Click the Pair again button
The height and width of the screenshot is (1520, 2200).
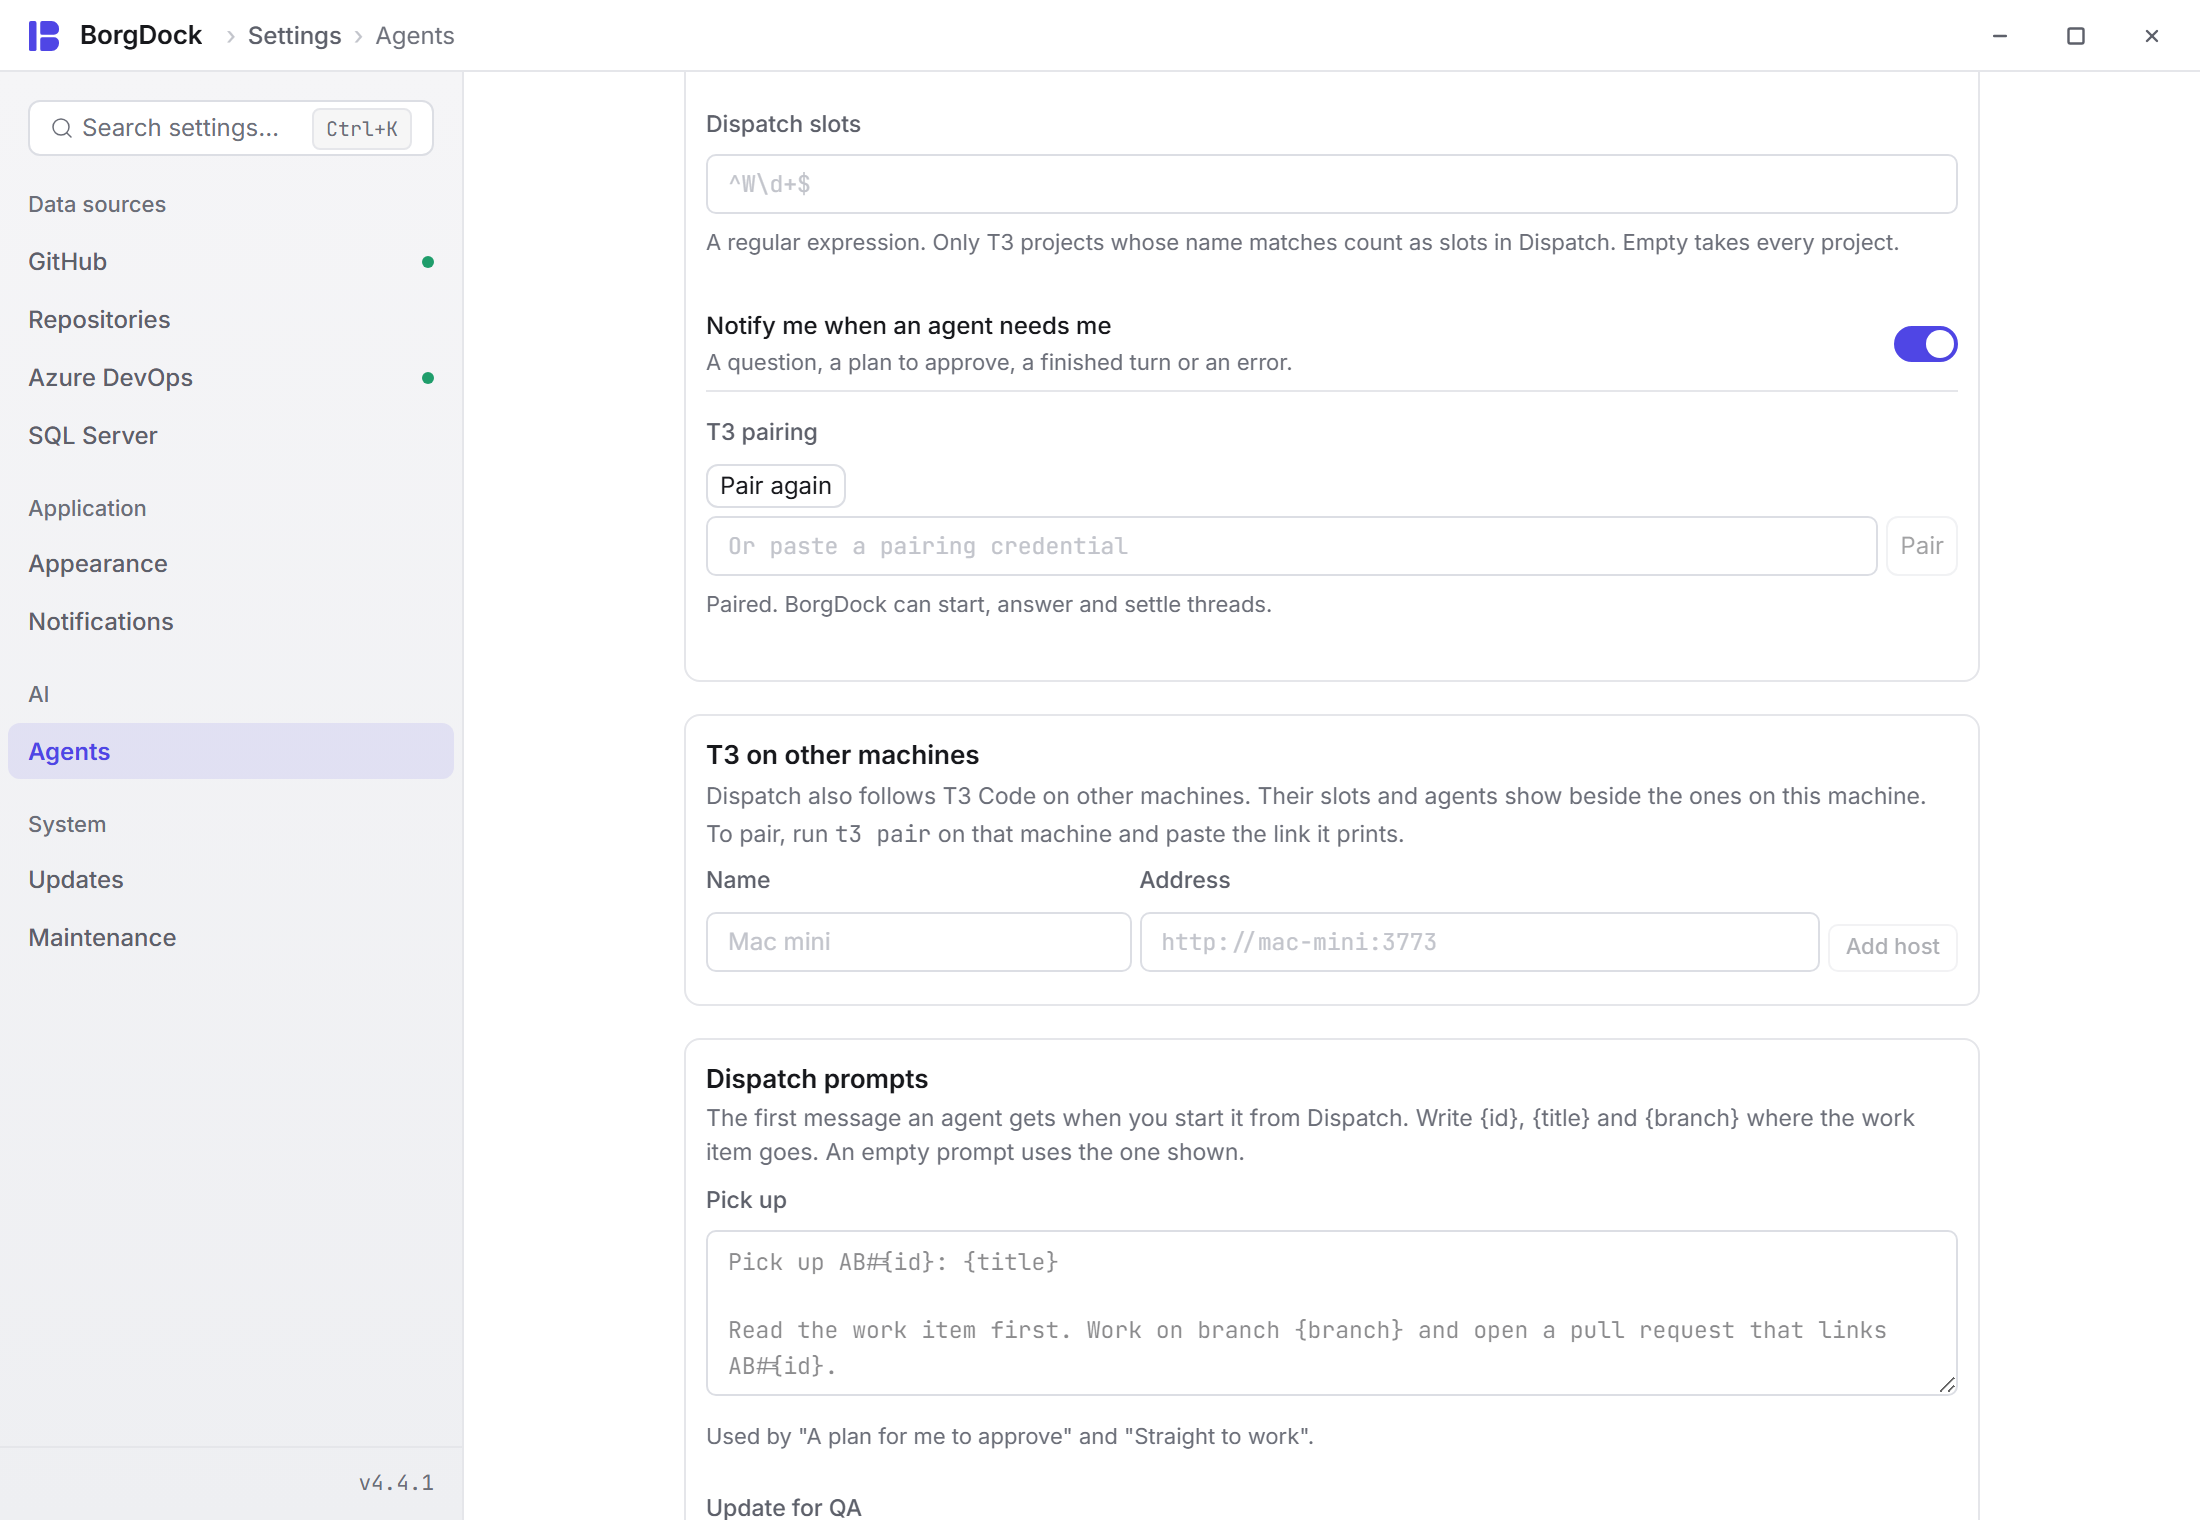click(x=776, y=486)
